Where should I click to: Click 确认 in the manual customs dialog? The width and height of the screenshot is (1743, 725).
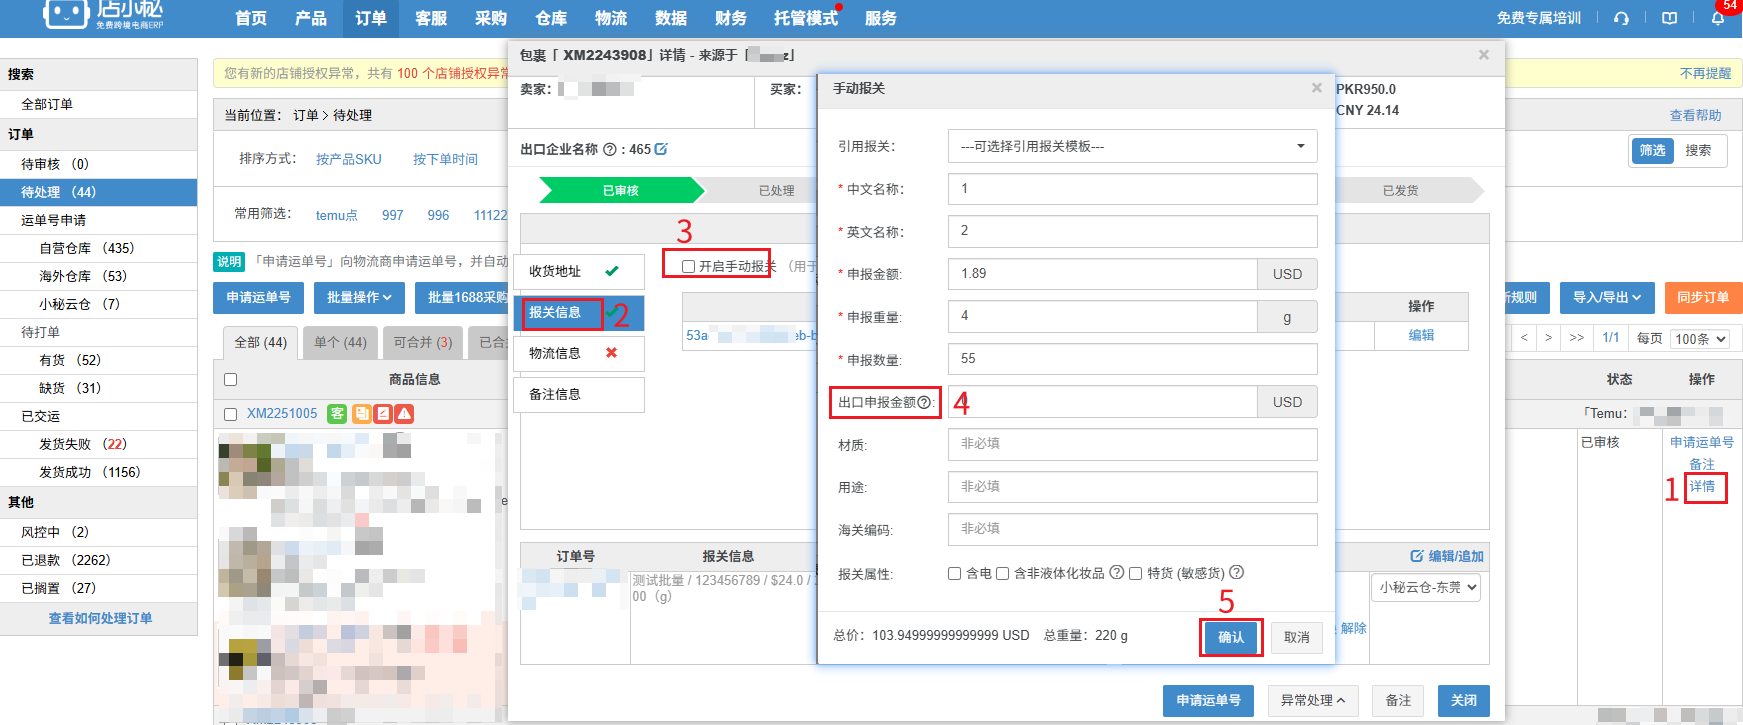click(x=1231, y=637)
